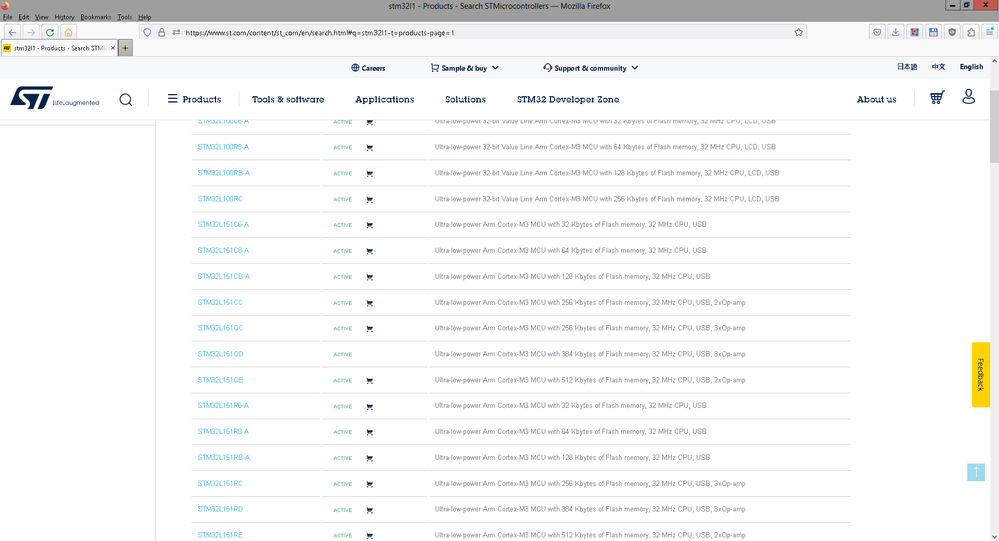This screenshot has height=541, width=999.
Task: Open the browser Tools menu
Action: 125,17
